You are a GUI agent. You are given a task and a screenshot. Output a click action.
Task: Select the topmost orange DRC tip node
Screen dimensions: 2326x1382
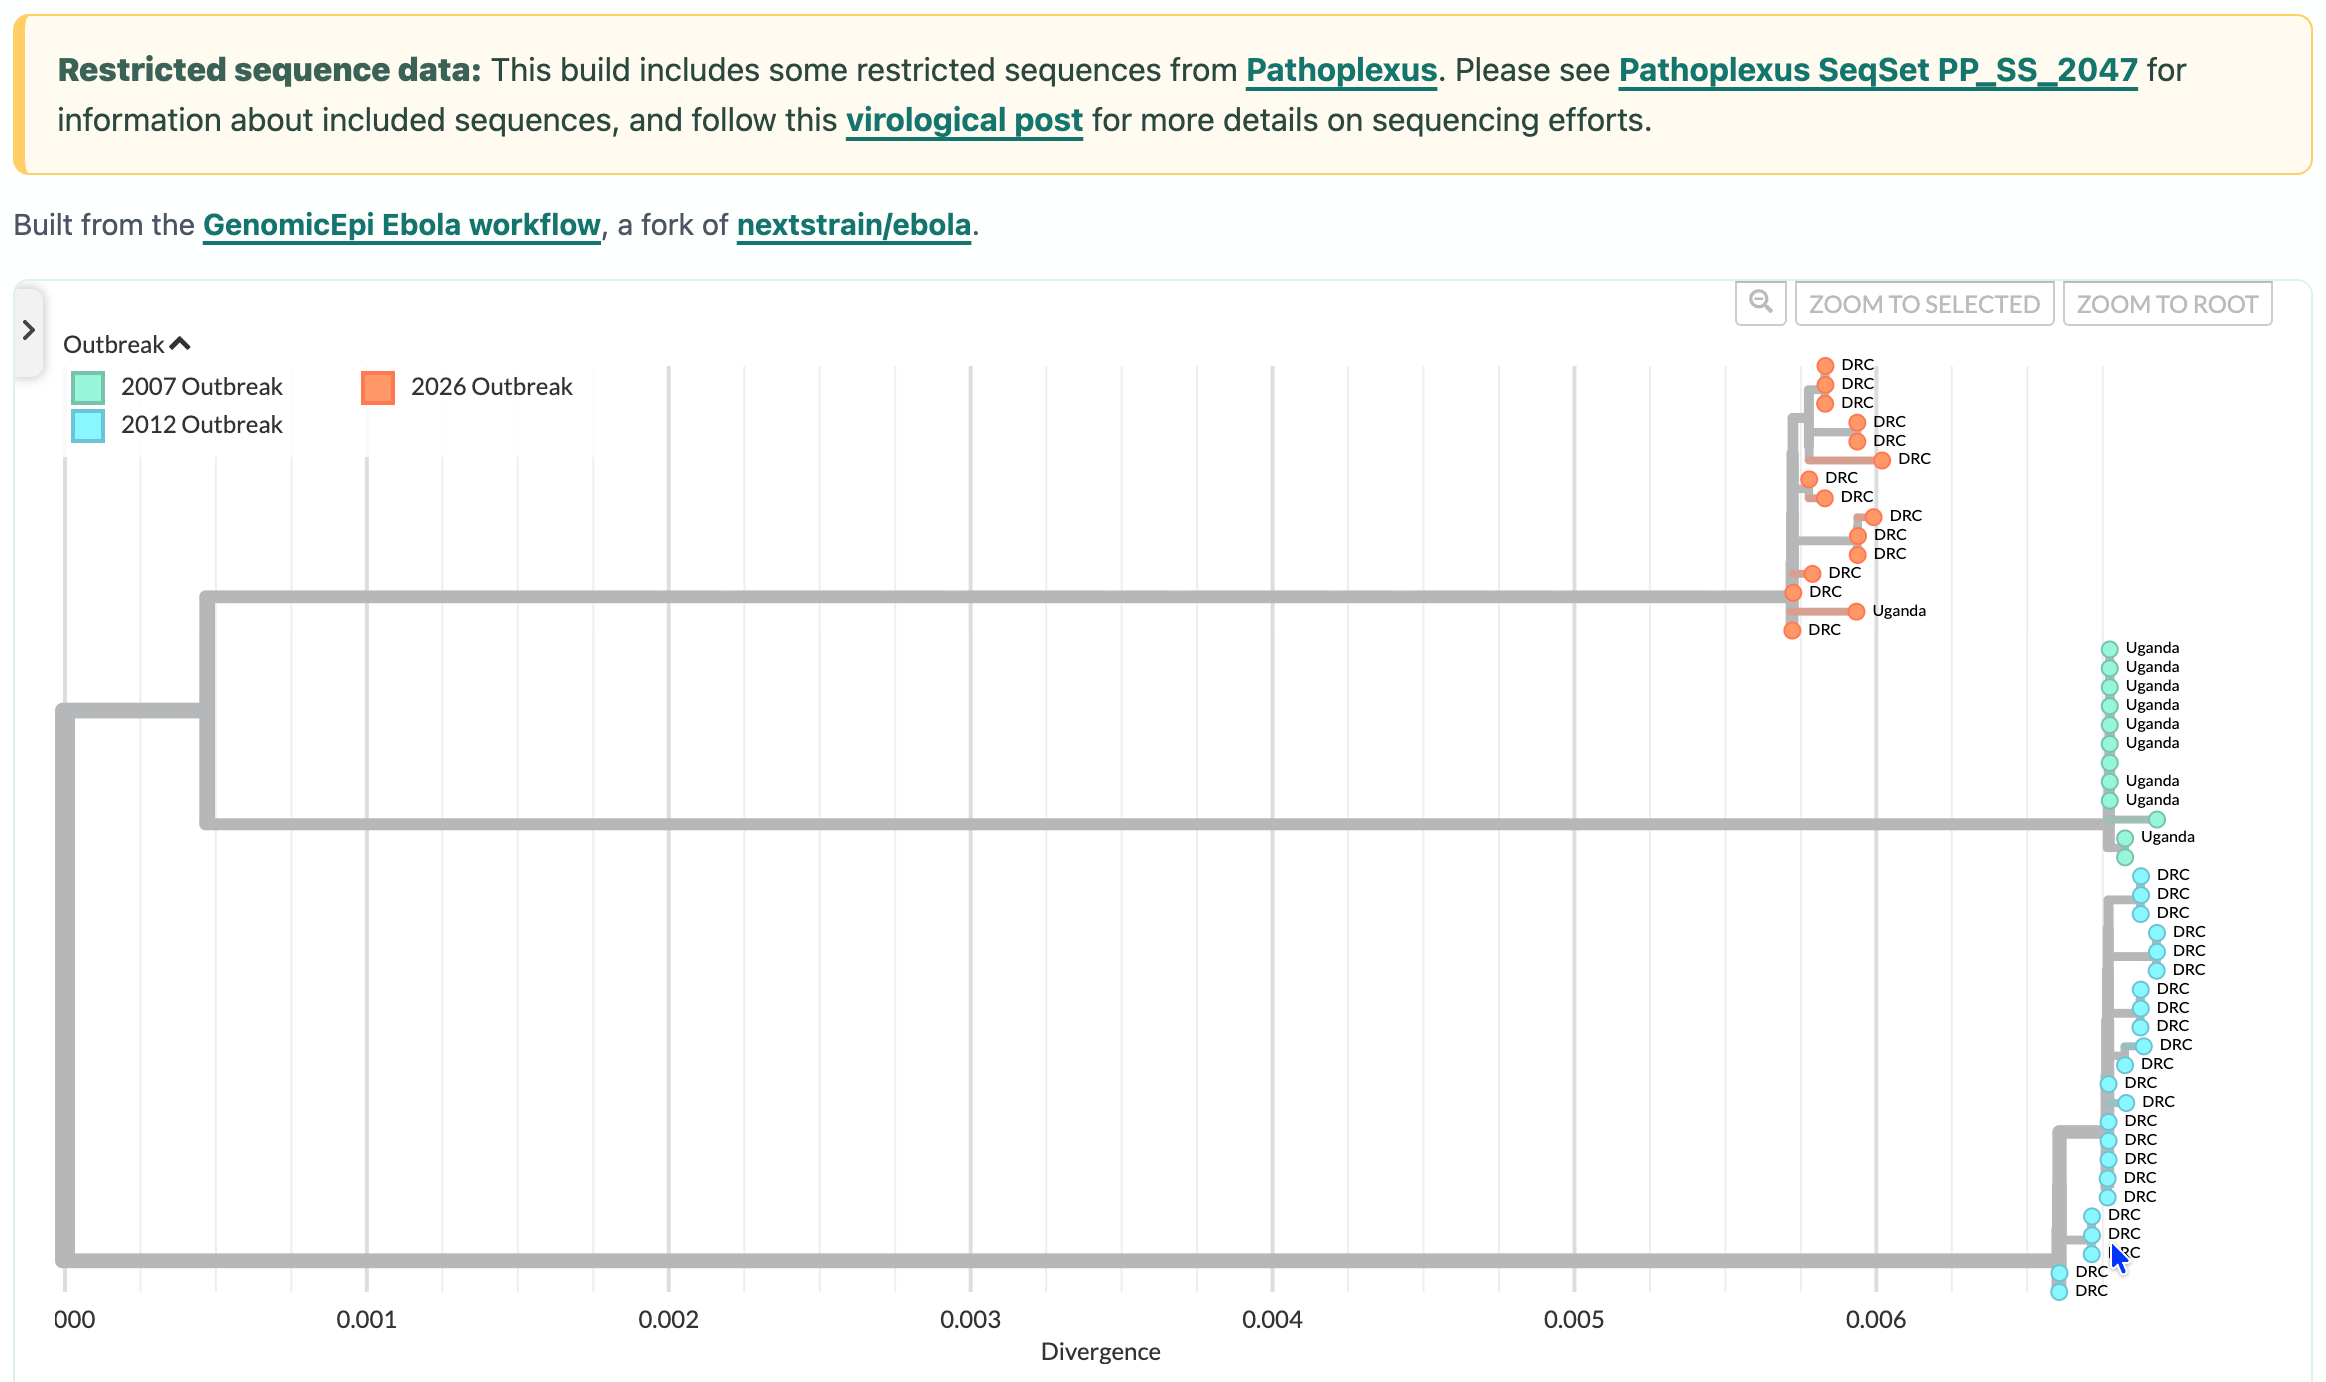click(1825, 366)
